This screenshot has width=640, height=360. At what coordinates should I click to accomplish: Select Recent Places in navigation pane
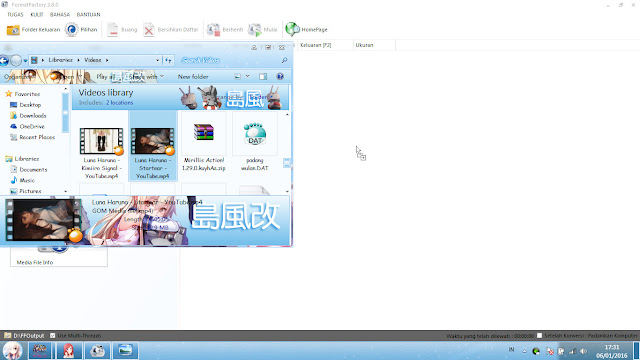32,137
